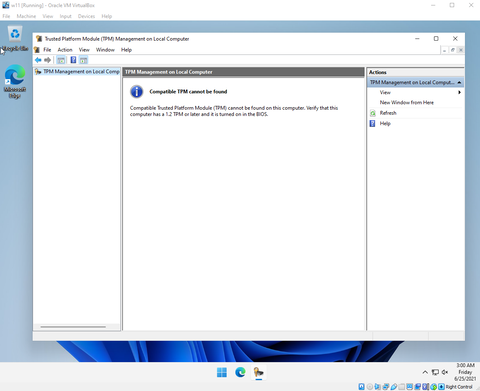Click the Recycle Bin desktop icon
The image size is (480, 391).
click(15, 39)
